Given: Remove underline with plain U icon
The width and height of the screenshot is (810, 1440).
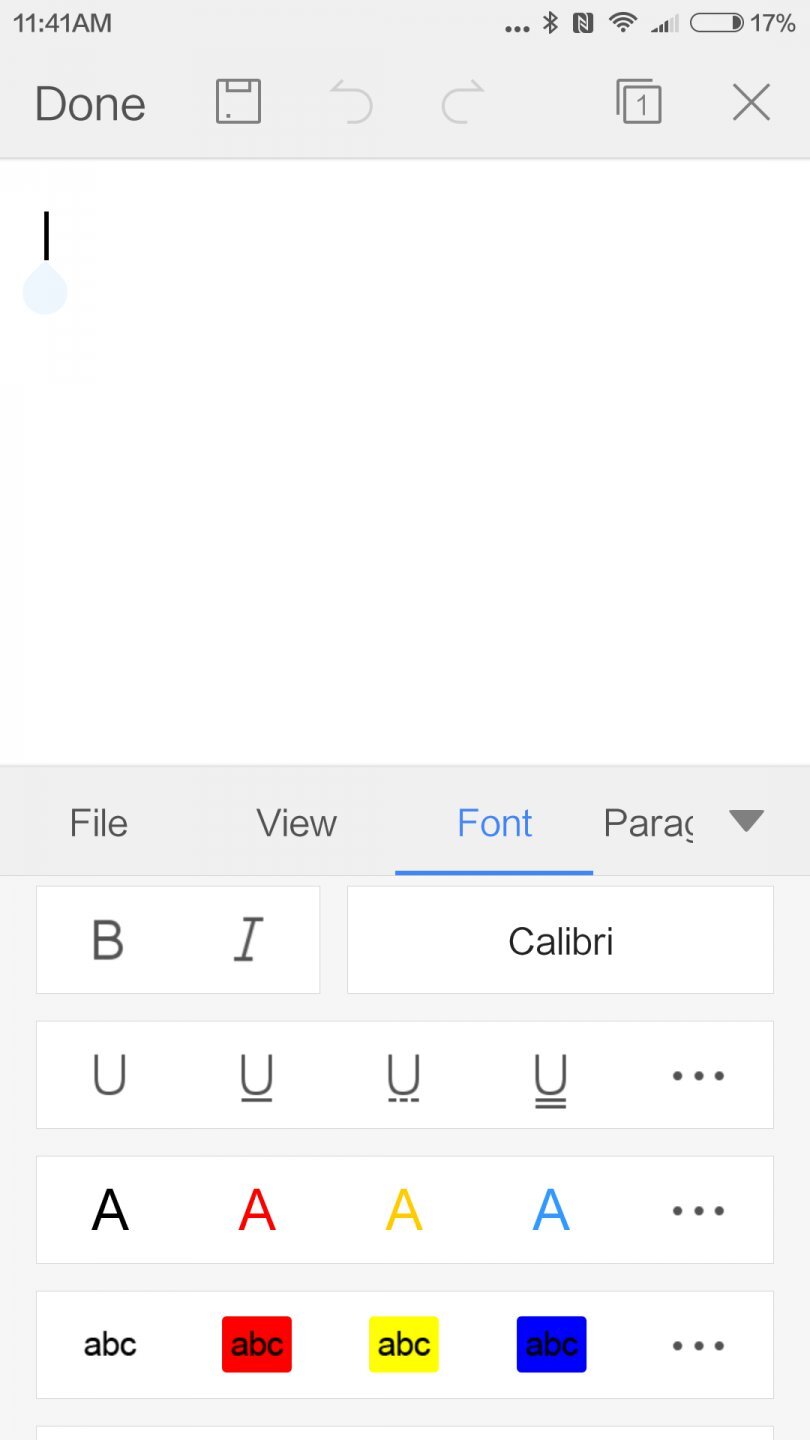Looking at the screenshot, I should point(109,1076).
